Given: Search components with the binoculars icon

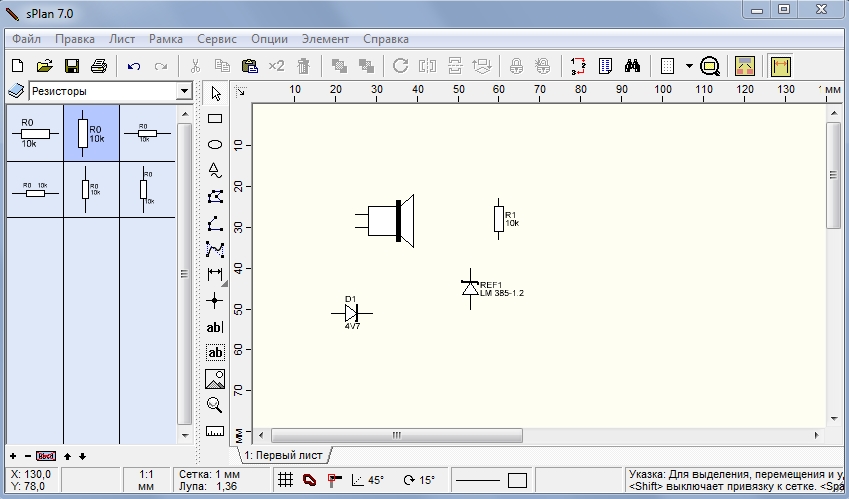Looking at the screenshot, I should [632, 66].
